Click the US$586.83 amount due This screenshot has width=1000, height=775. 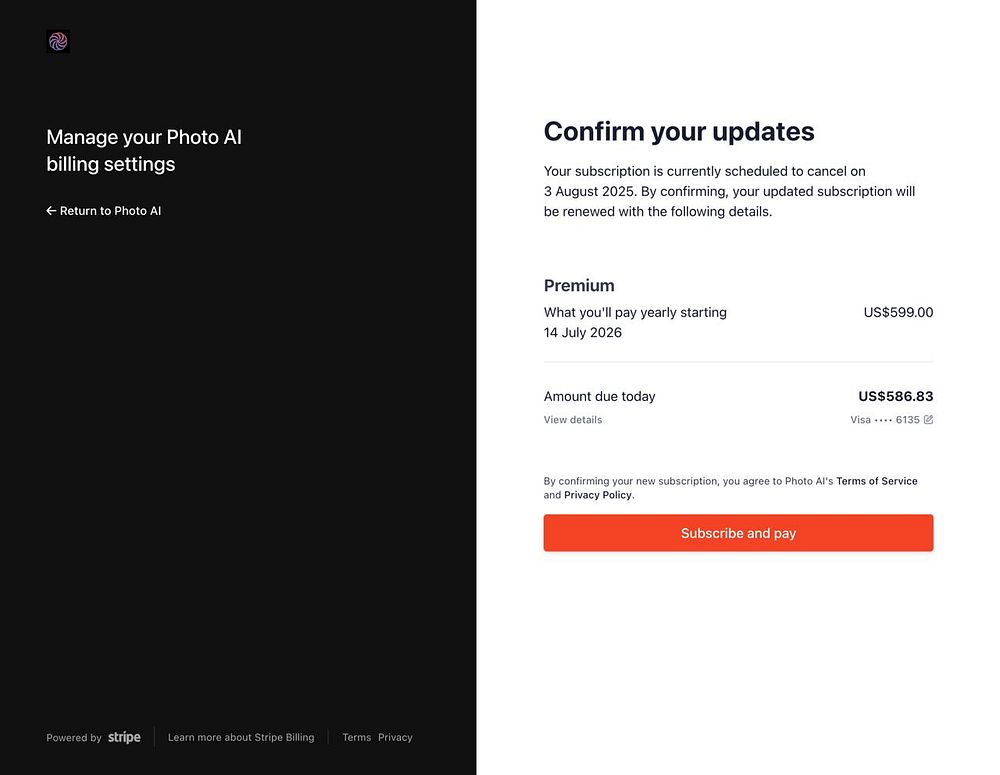click(x=895, y=396)
